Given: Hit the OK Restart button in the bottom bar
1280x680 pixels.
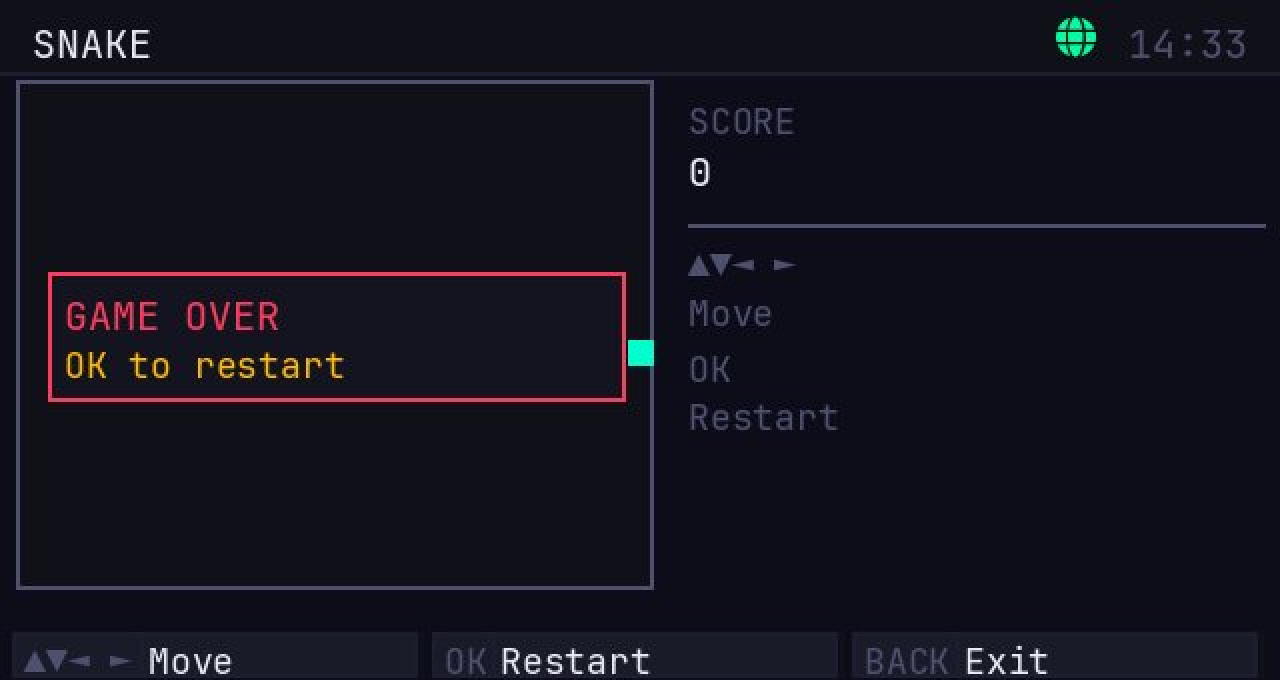Looking at the screenshot, I should [x=635, y=656].
